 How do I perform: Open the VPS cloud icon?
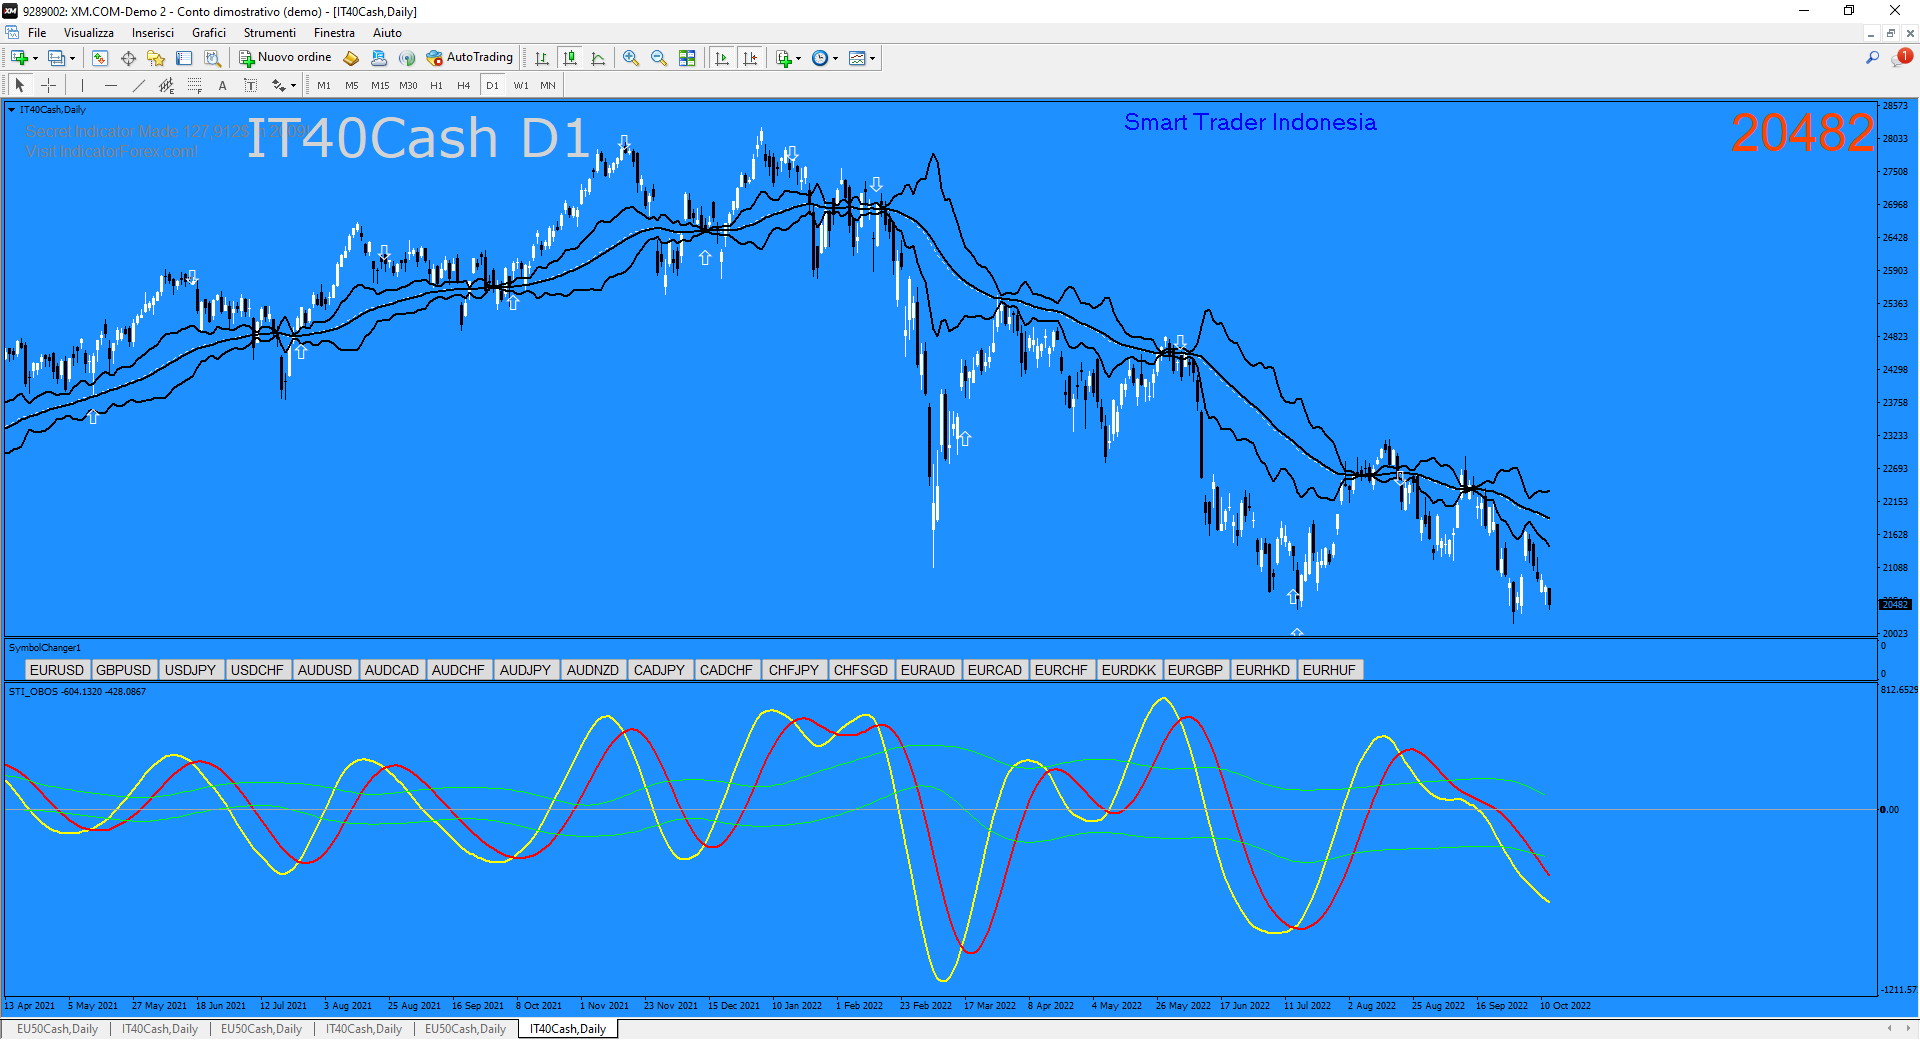click(x=379, y=58)
